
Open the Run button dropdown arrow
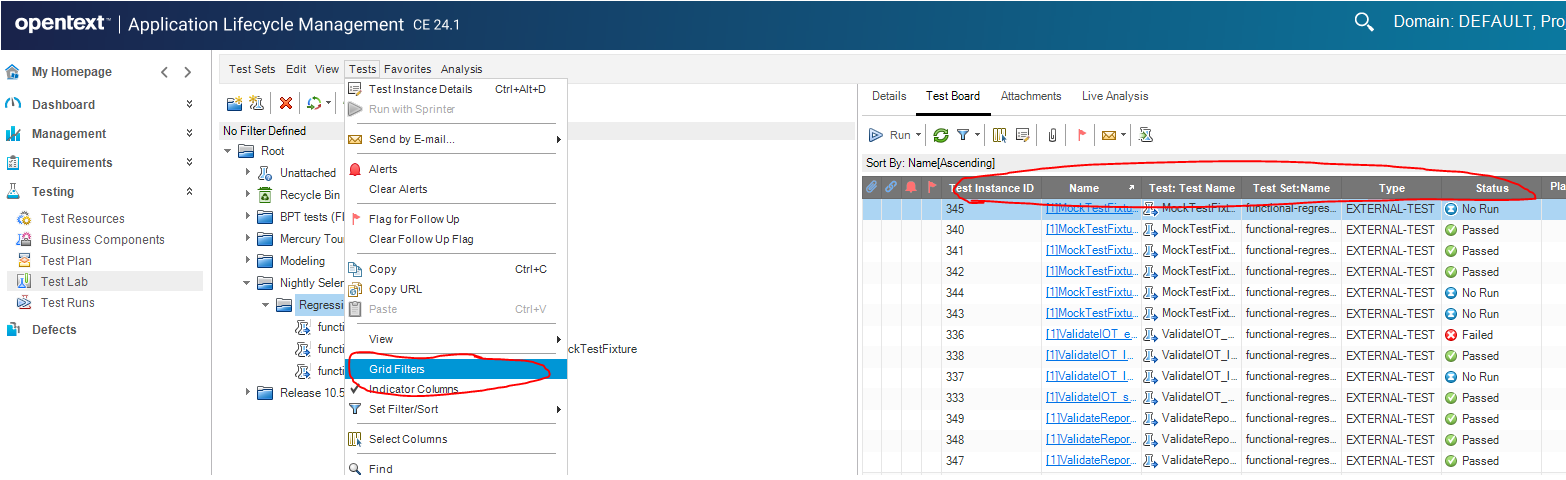[x=919, y=135]
